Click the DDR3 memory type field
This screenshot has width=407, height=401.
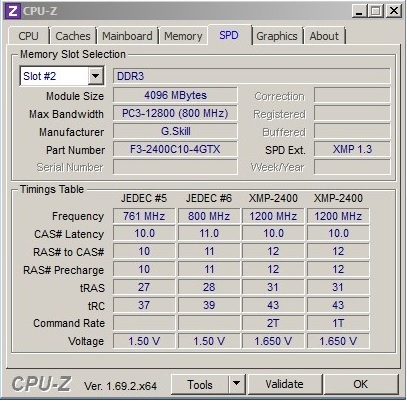tap(252, 76)
